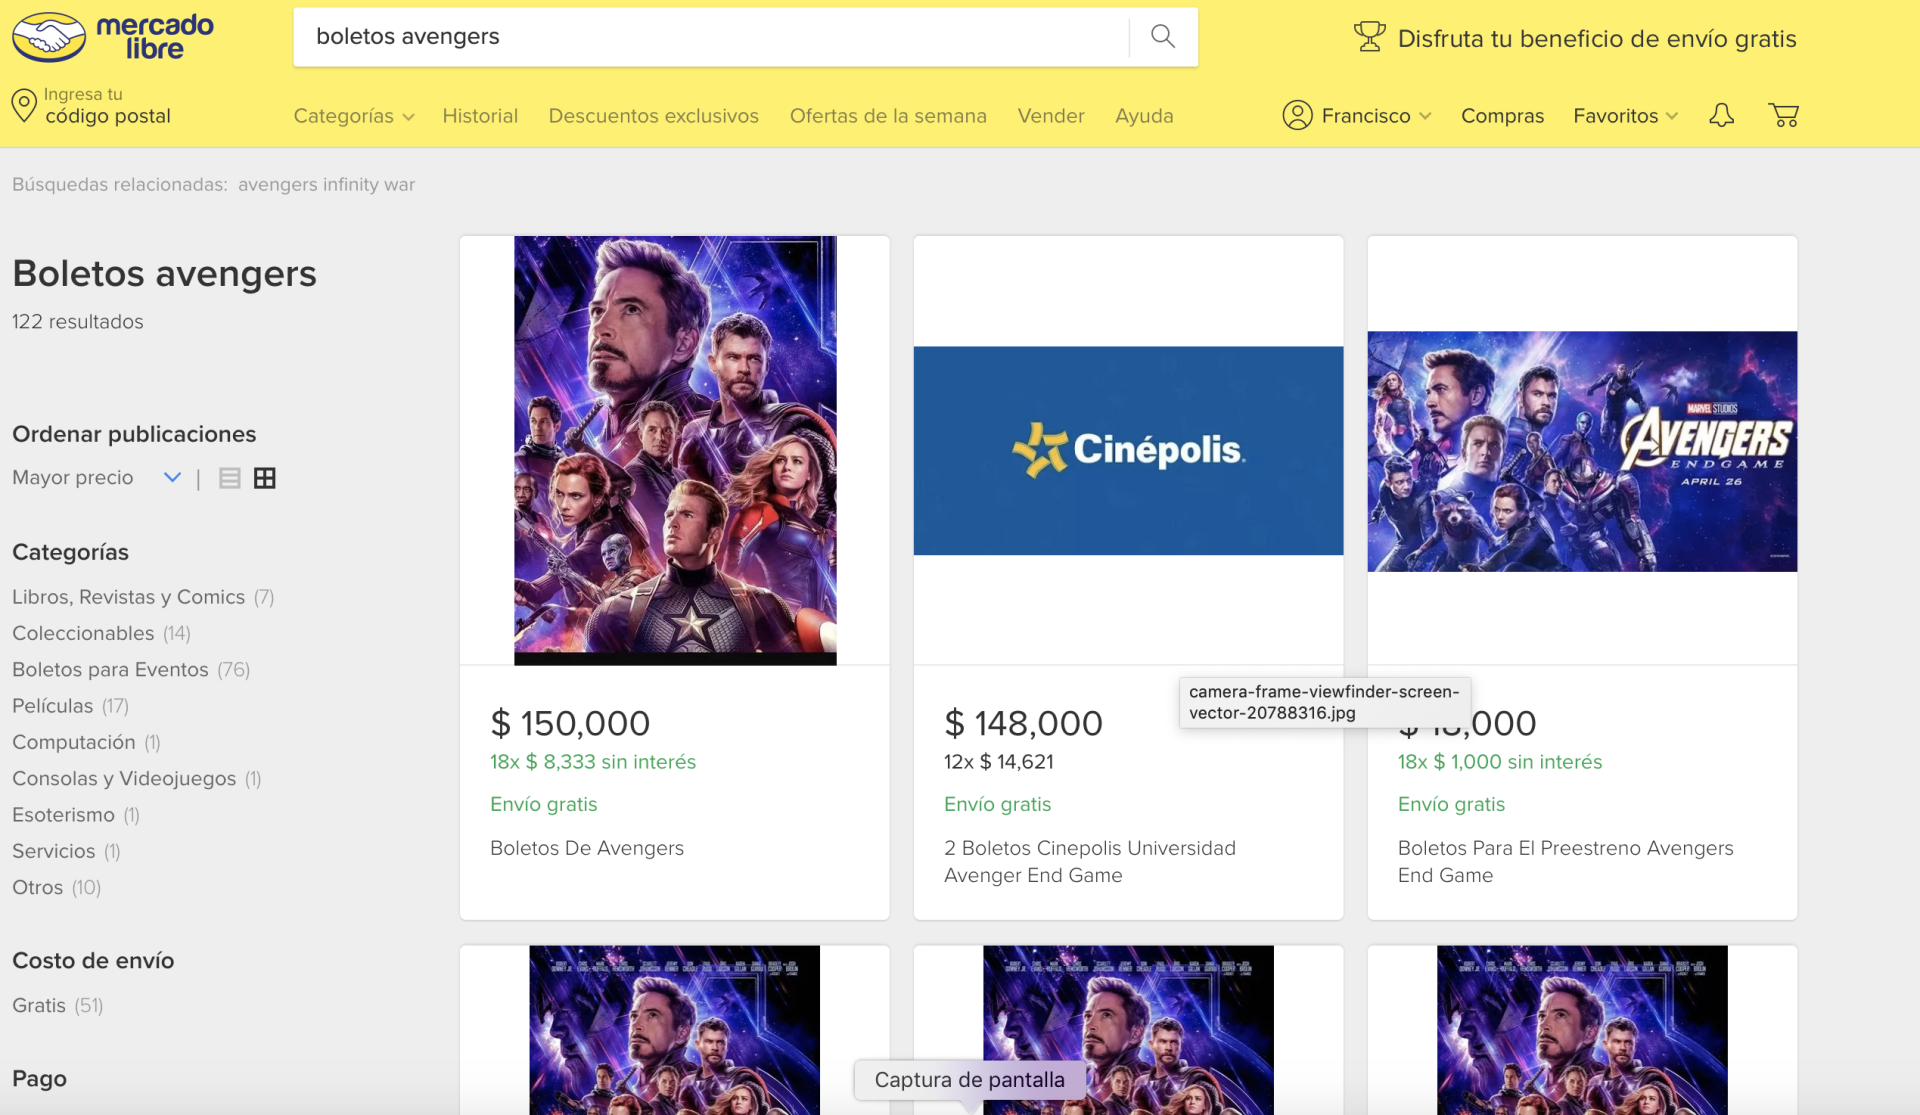Switch to grid view layout
Image resolution: width=1920 pixels, height=1115 pixels.
click(x=265, y=478)
